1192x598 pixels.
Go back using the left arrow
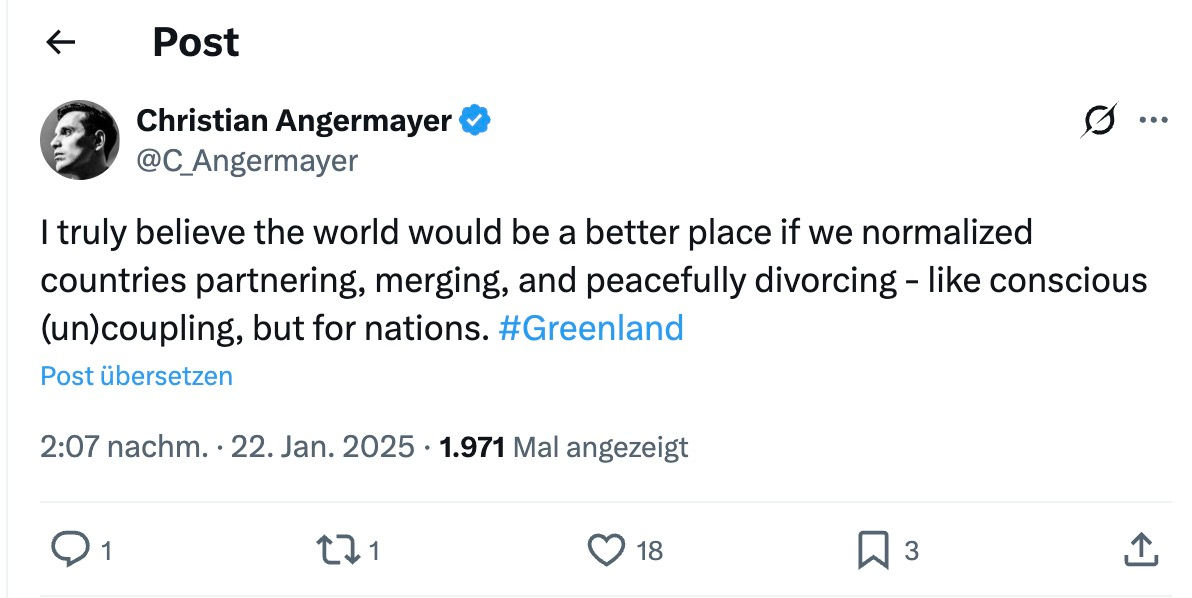(62, 42)
